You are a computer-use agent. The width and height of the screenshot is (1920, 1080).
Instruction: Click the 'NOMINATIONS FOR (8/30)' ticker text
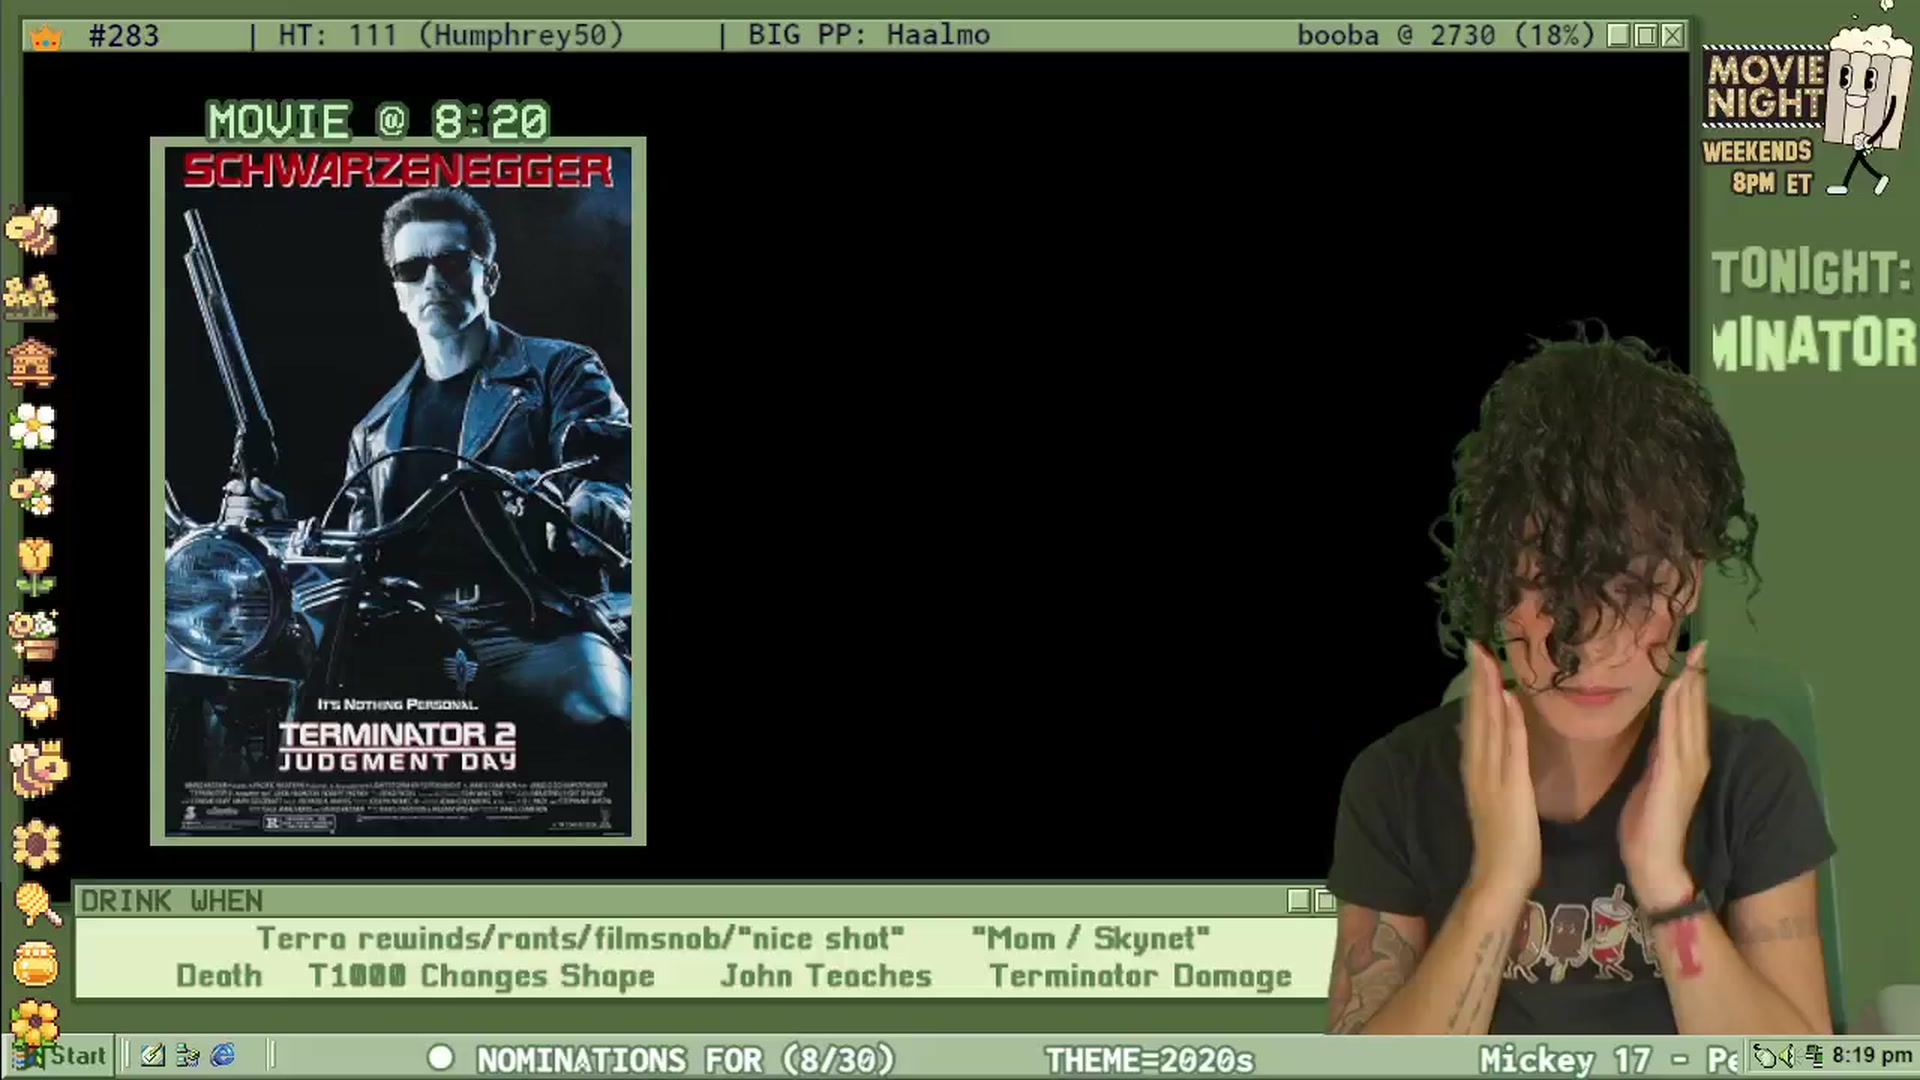click(685, 1059)
